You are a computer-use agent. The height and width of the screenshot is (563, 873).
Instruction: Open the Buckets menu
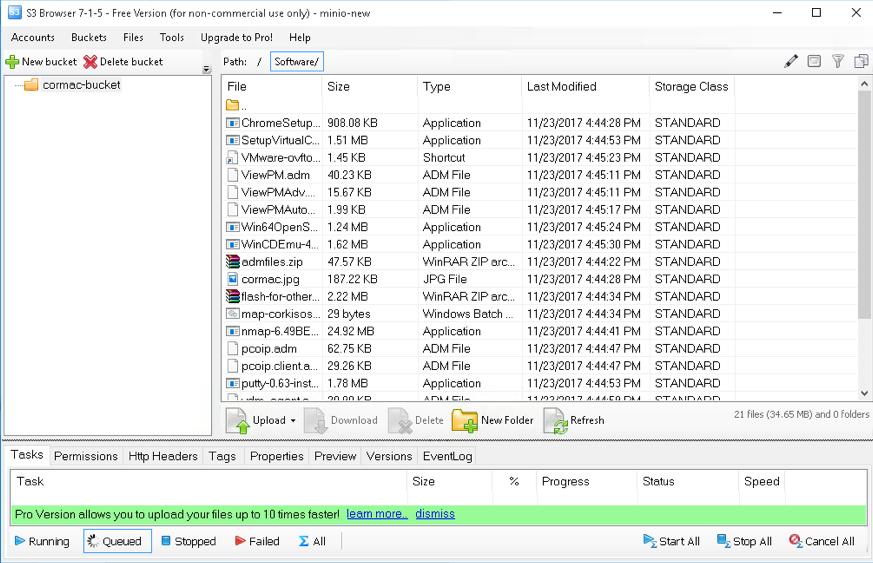point(89,37)
